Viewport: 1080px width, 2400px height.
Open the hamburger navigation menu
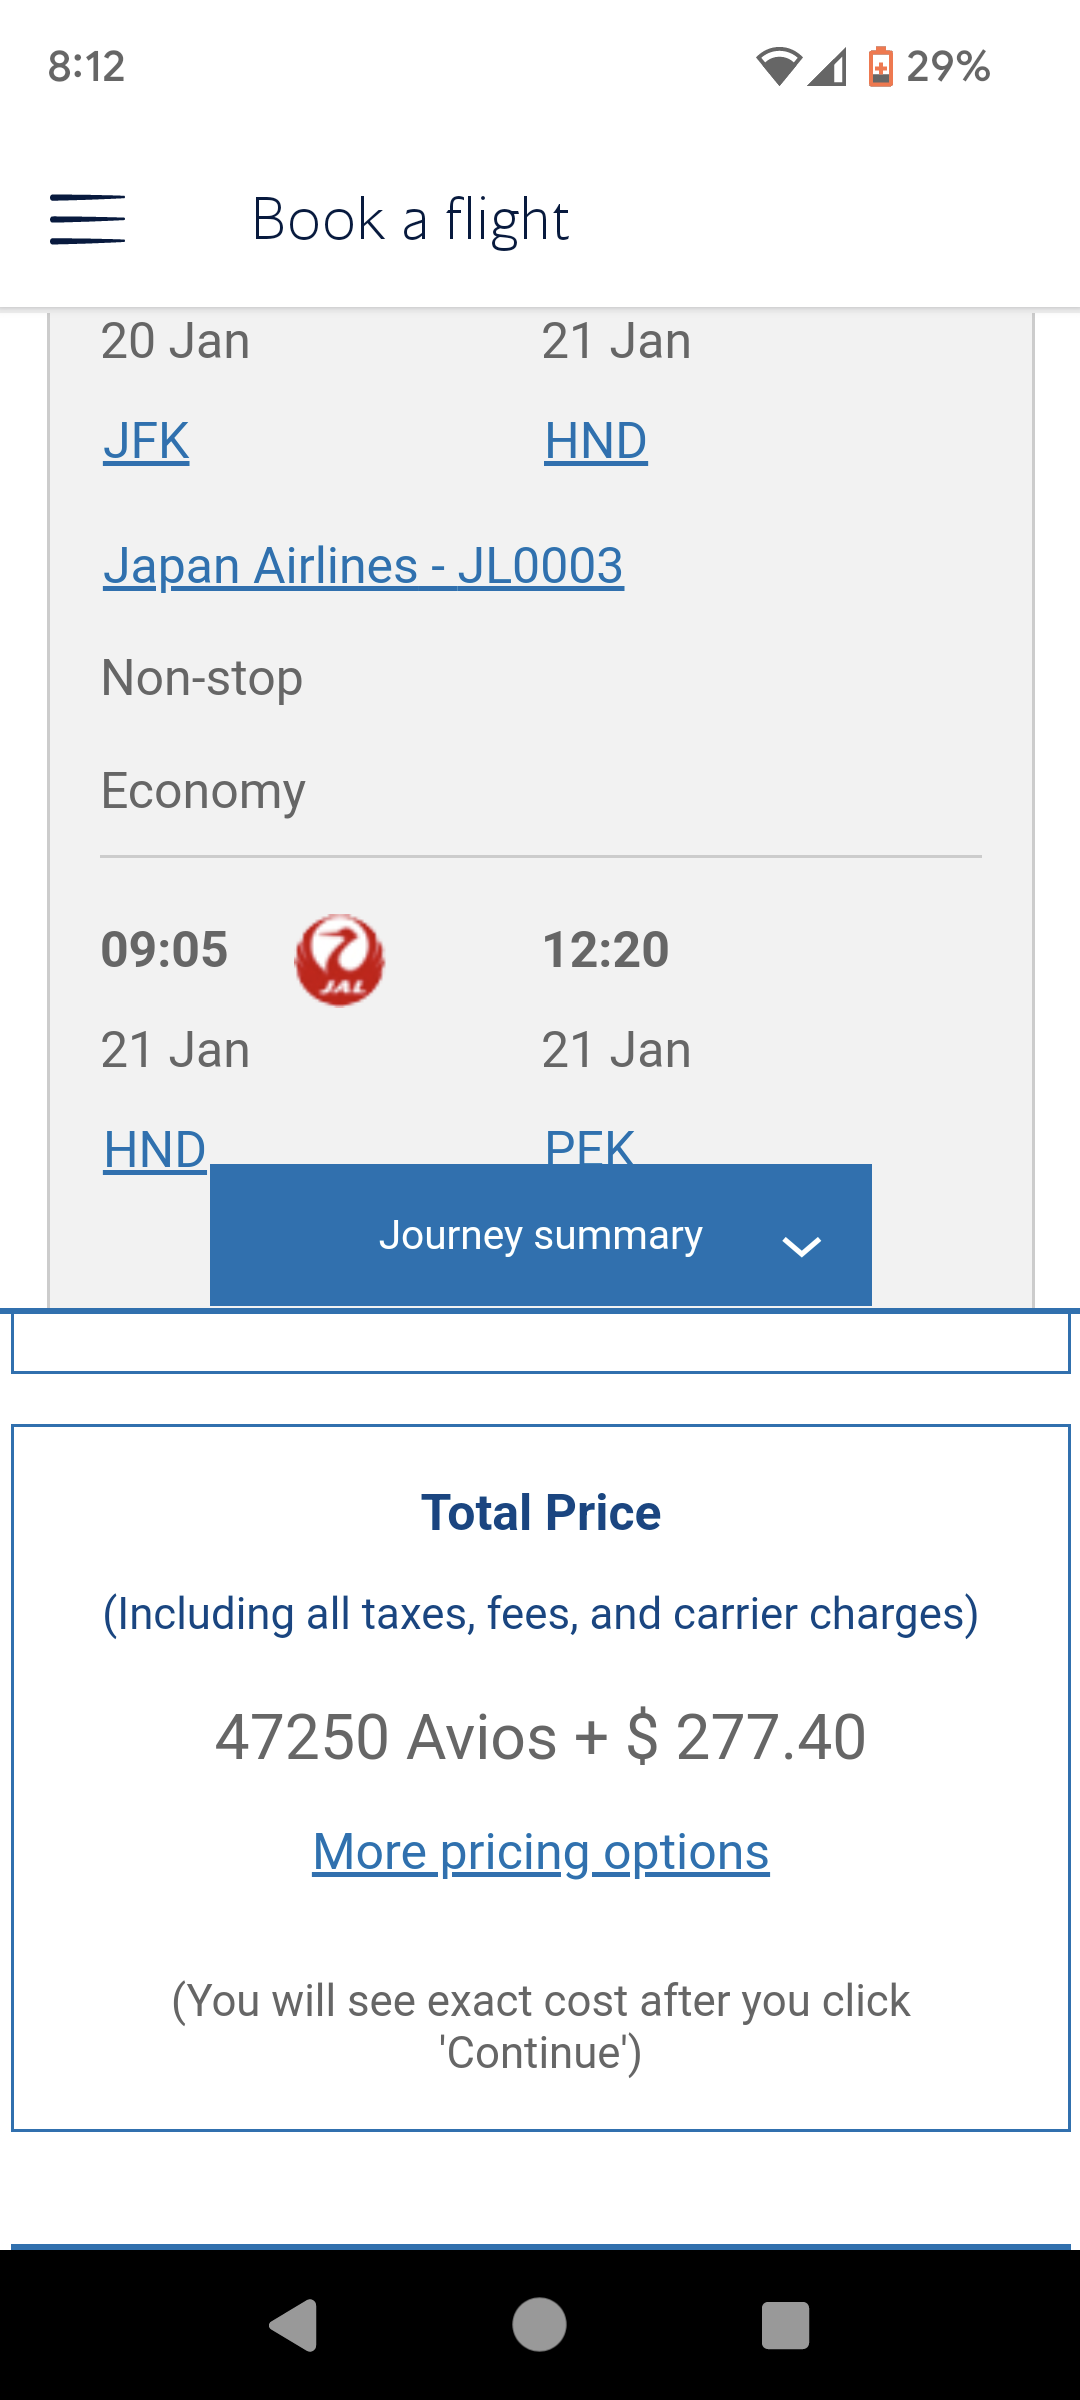88,219
